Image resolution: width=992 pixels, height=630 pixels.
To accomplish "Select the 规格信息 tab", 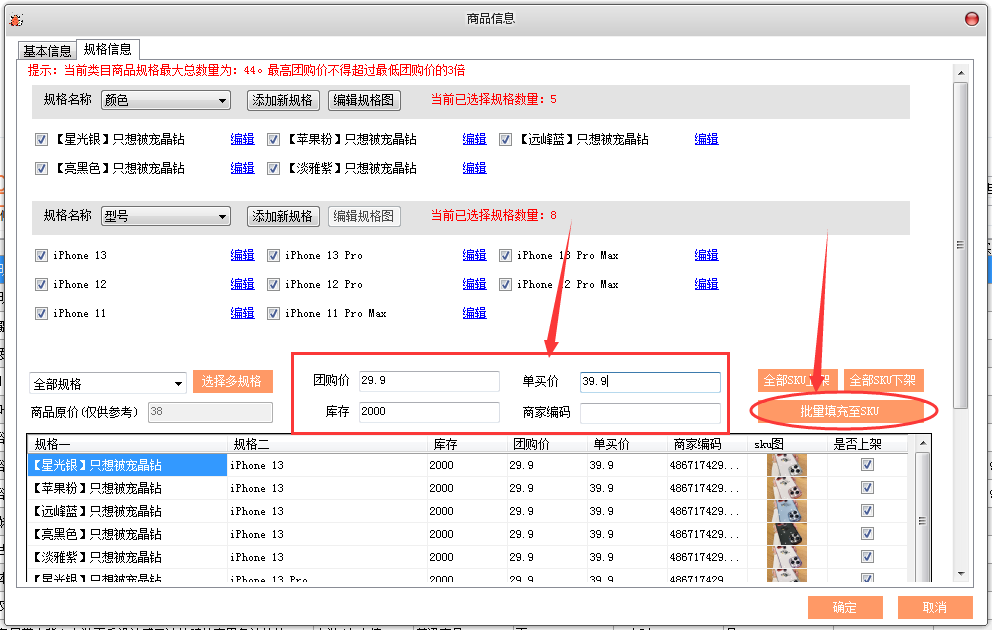I will pyautogui.click(x=108, y=49).
